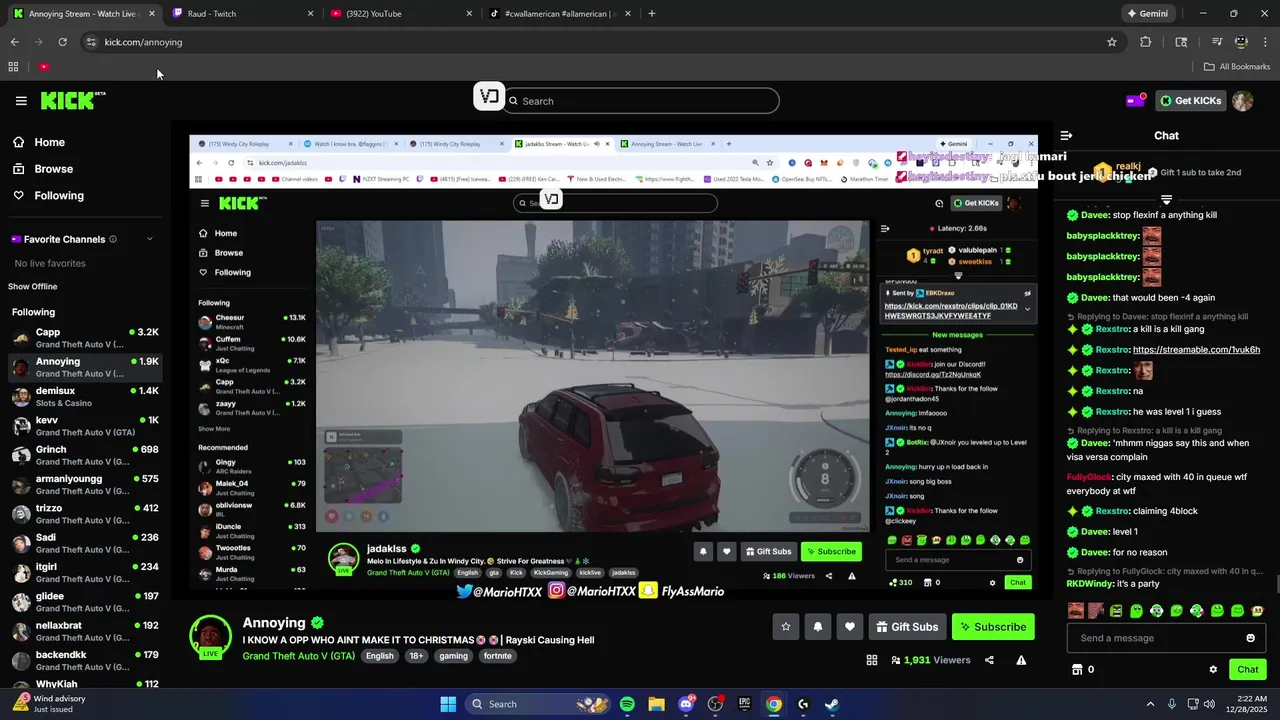Click Chrome bookmark star icon
This screenshot has height=720, width=1280.
[1112, 42]
